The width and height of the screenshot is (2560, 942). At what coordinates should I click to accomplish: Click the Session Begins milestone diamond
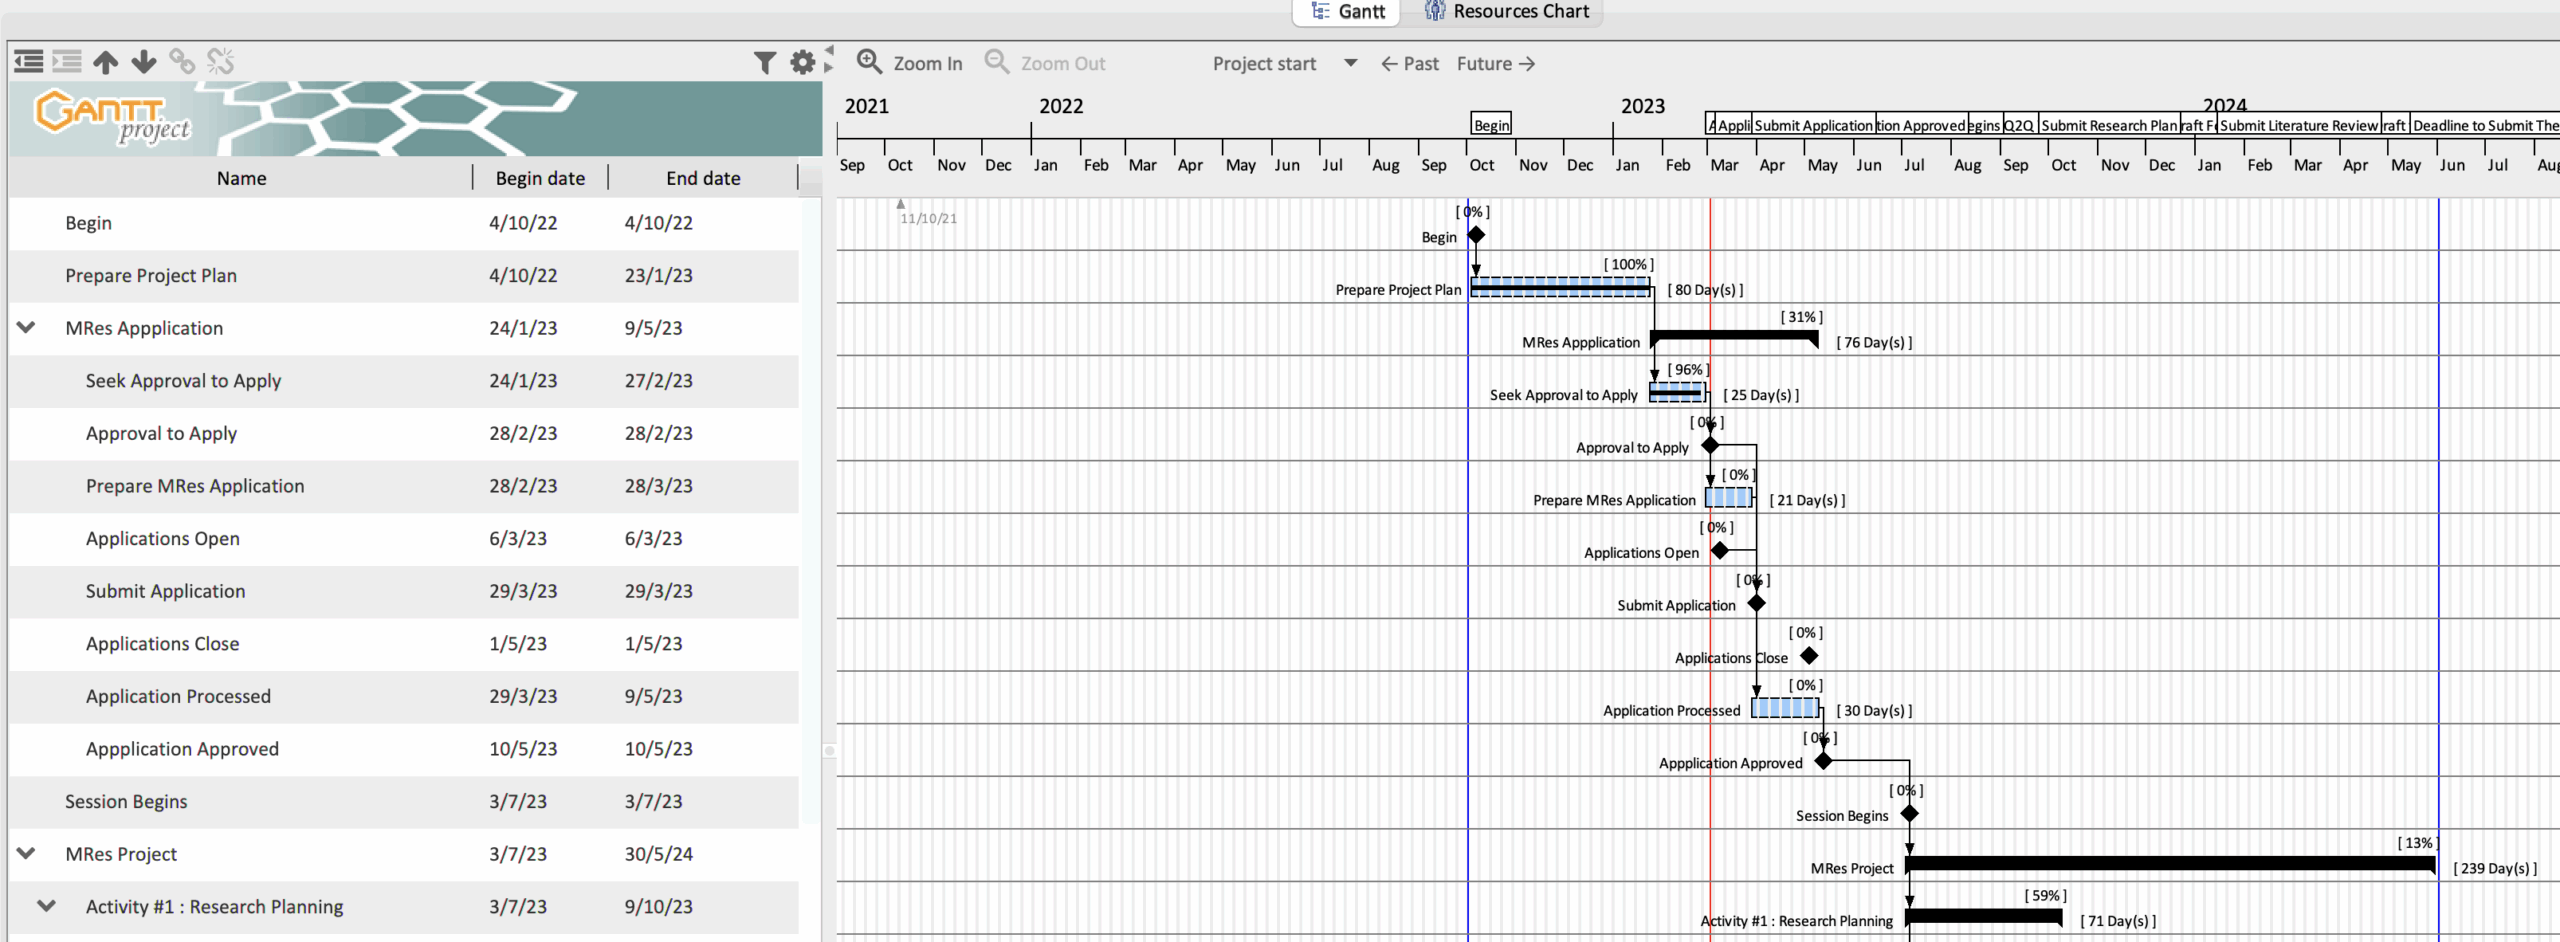[1909, 813]
